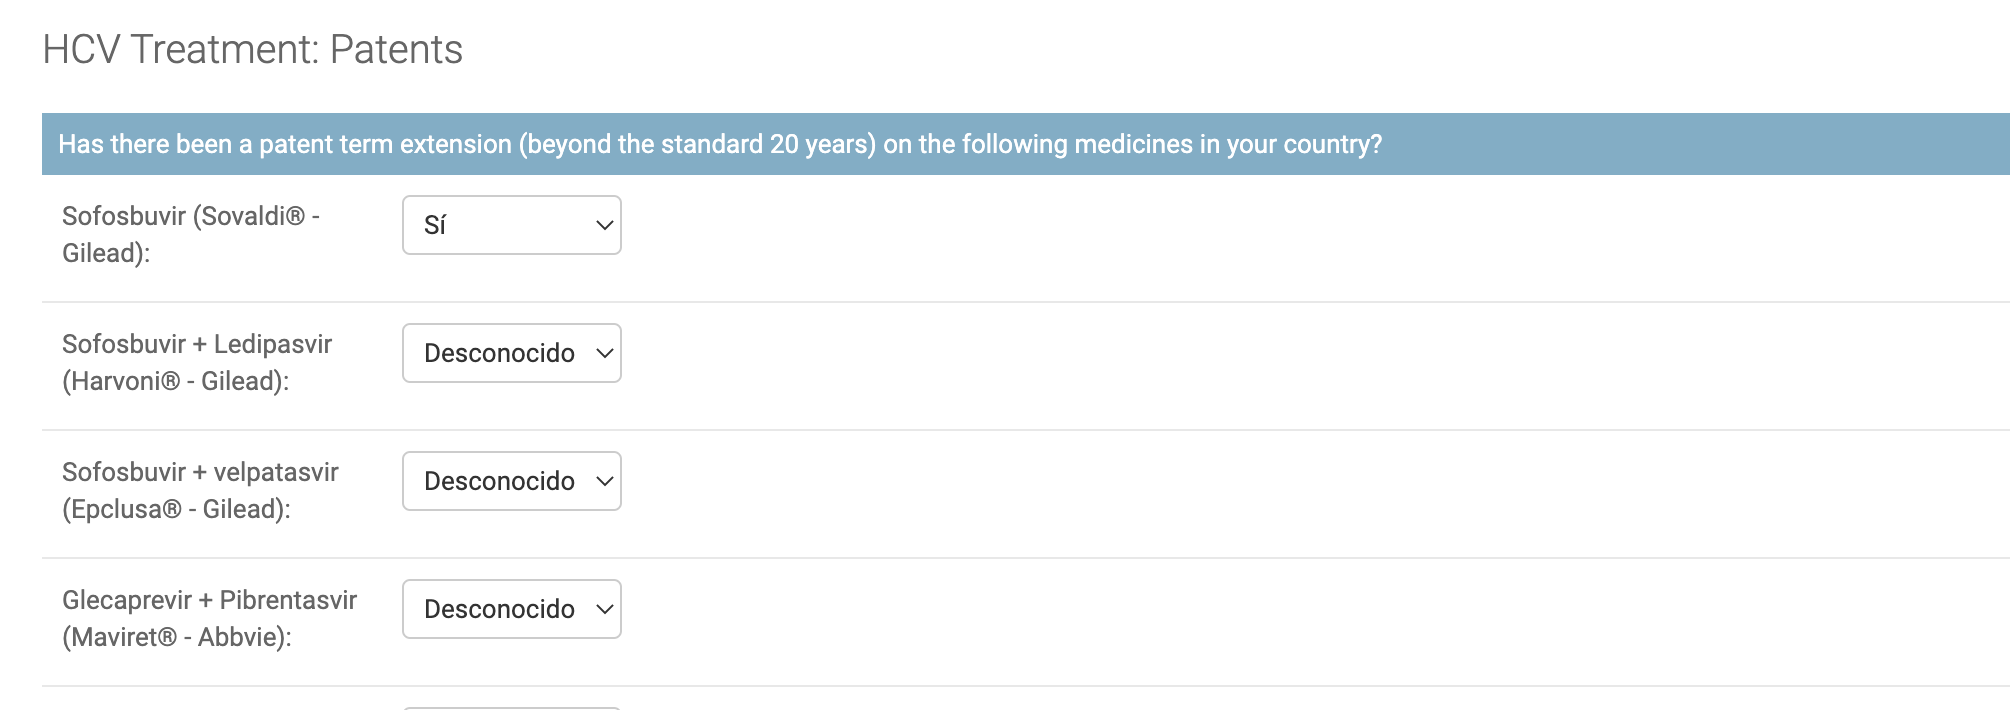The image size is (2010, 710).
Task: Click the 'HCV Treatment: Patents' page heading
Action: pos(253,49)
